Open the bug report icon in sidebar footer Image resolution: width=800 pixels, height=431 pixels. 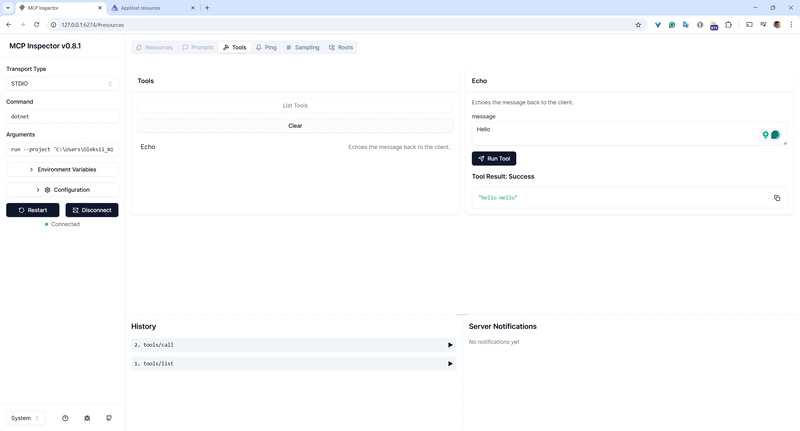[x=87, y=418]
